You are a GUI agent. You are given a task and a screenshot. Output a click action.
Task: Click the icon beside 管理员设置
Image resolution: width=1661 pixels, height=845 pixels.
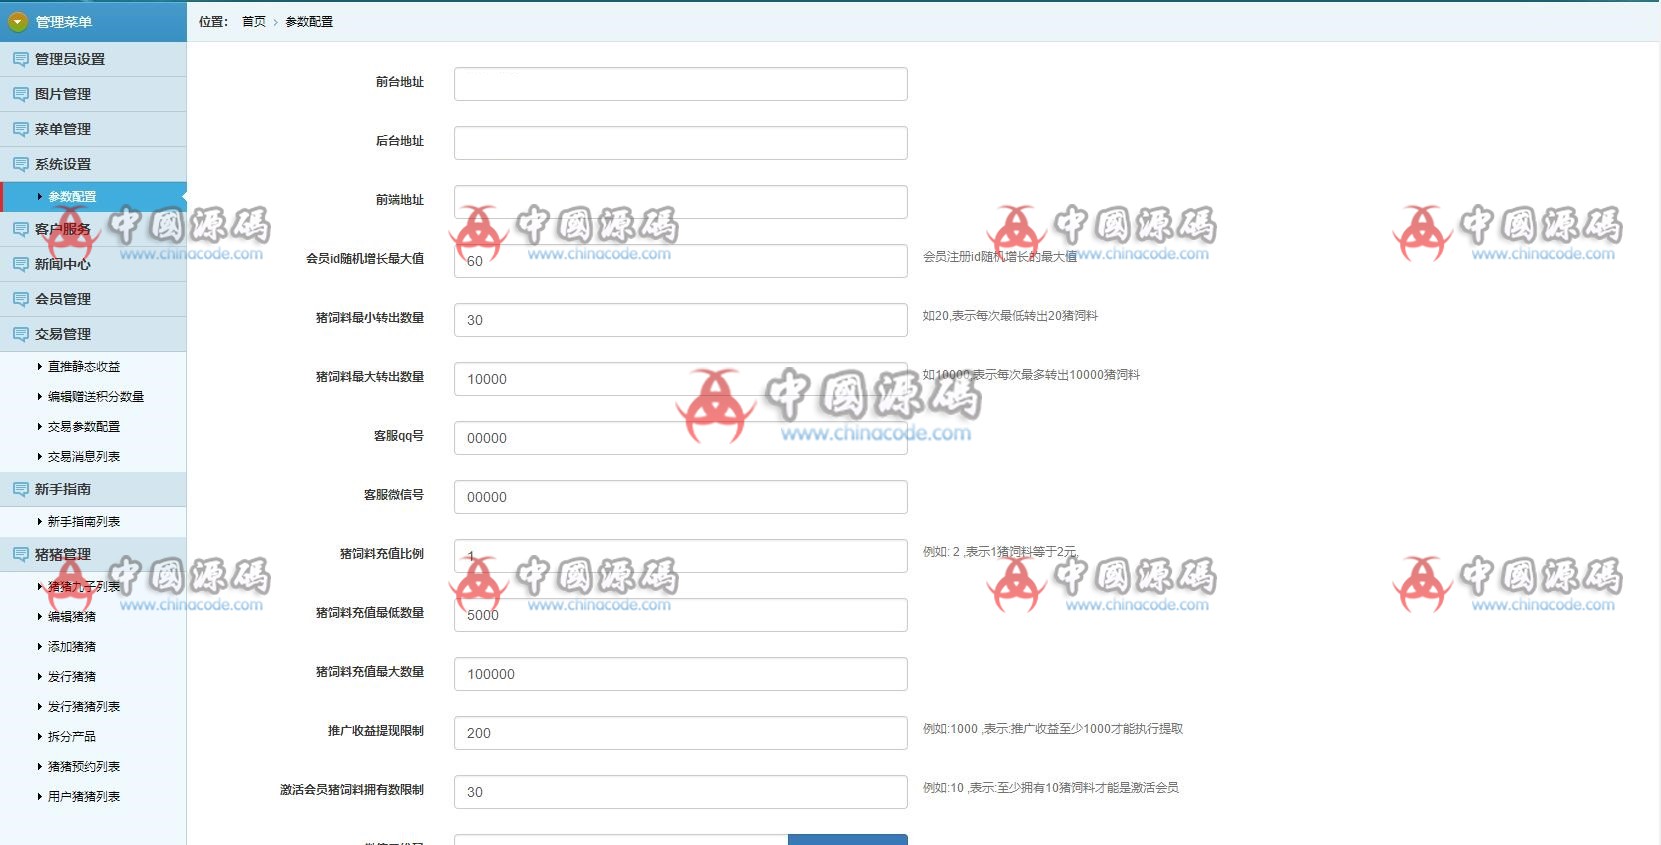click(20, 60)
